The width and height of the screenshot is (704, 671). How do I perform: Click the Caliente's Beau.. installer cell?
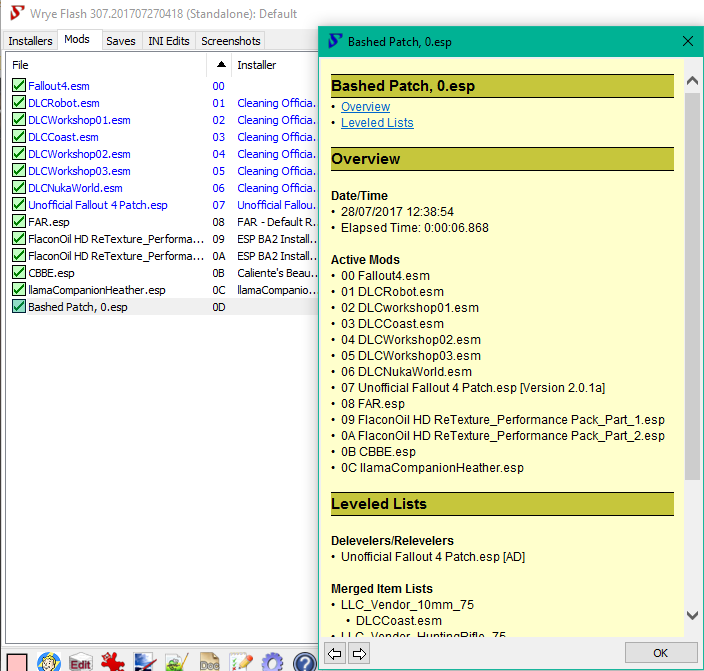point(277,273)
